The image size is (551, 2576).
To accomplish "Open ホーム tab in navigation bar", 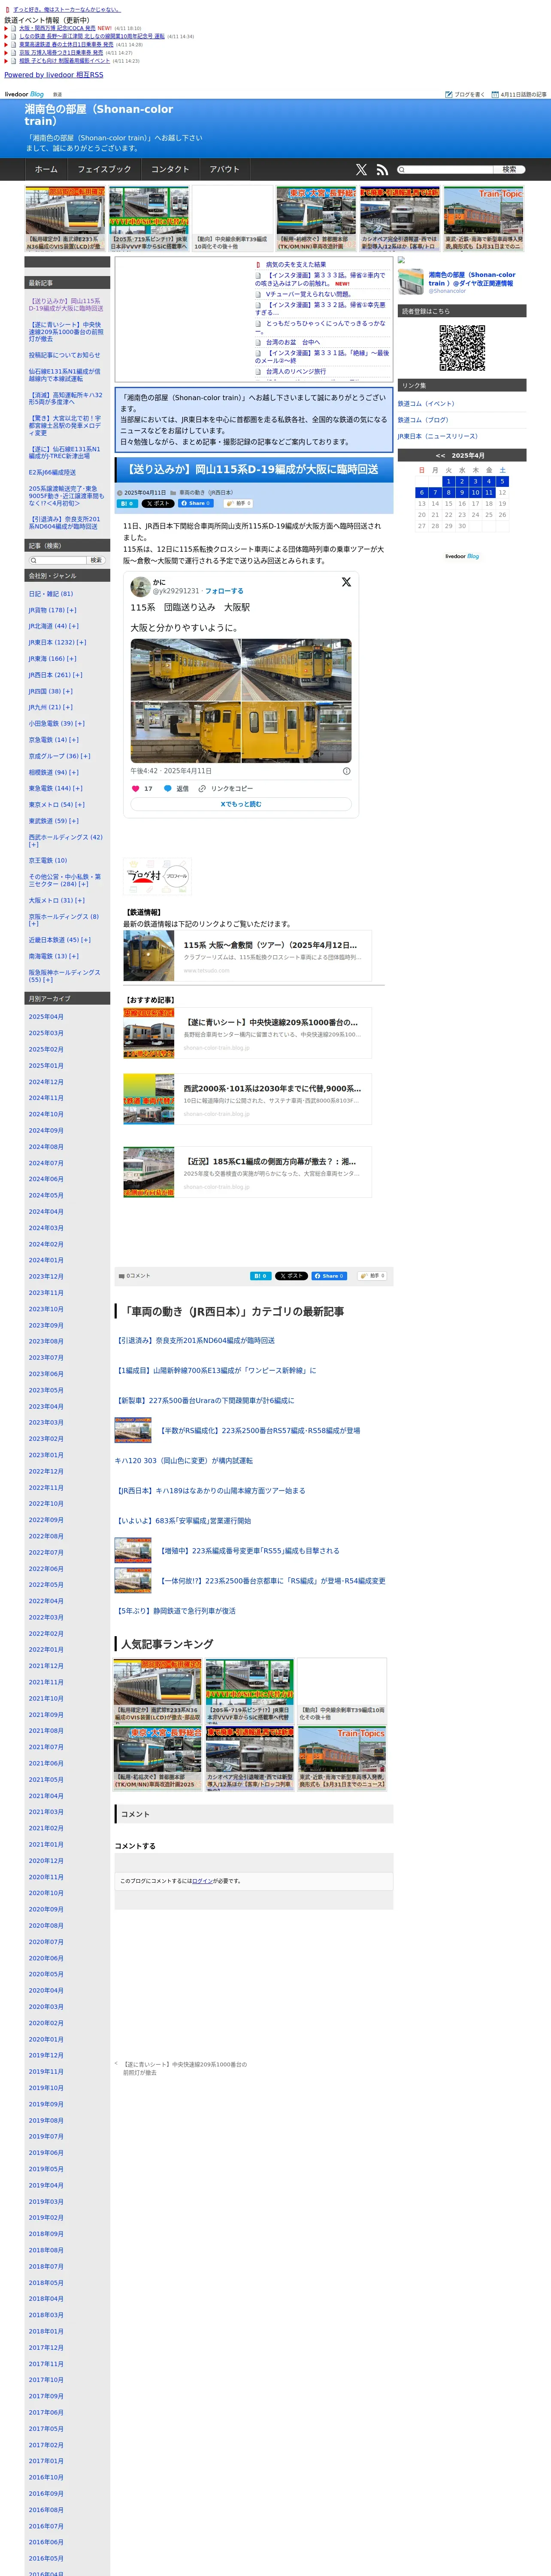I will pyautogui.click(x=46, y=170).
